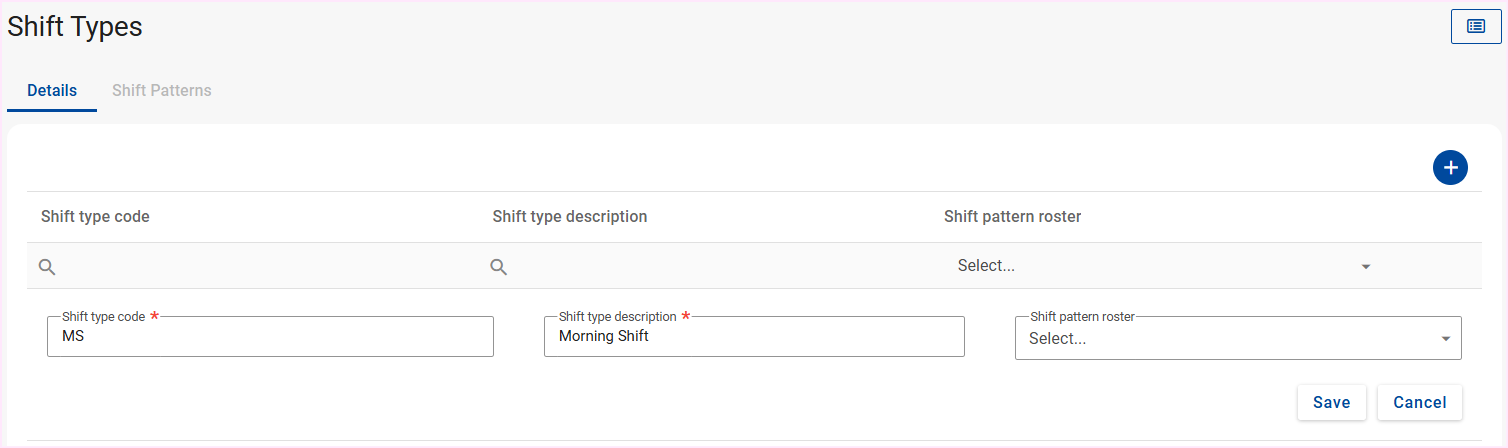Click the Shift type code field containing MS
Image resolution: width=1508 pixels, height=448 pixels.
[270, 337]
